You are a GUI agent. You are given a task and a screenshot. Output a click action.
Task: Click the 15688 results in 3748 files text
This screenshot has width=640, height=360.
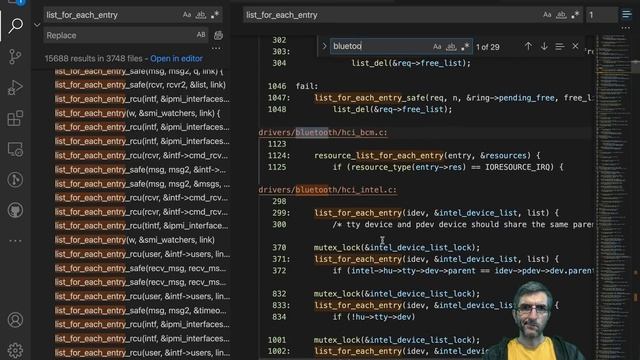click(x=93, y=59)
